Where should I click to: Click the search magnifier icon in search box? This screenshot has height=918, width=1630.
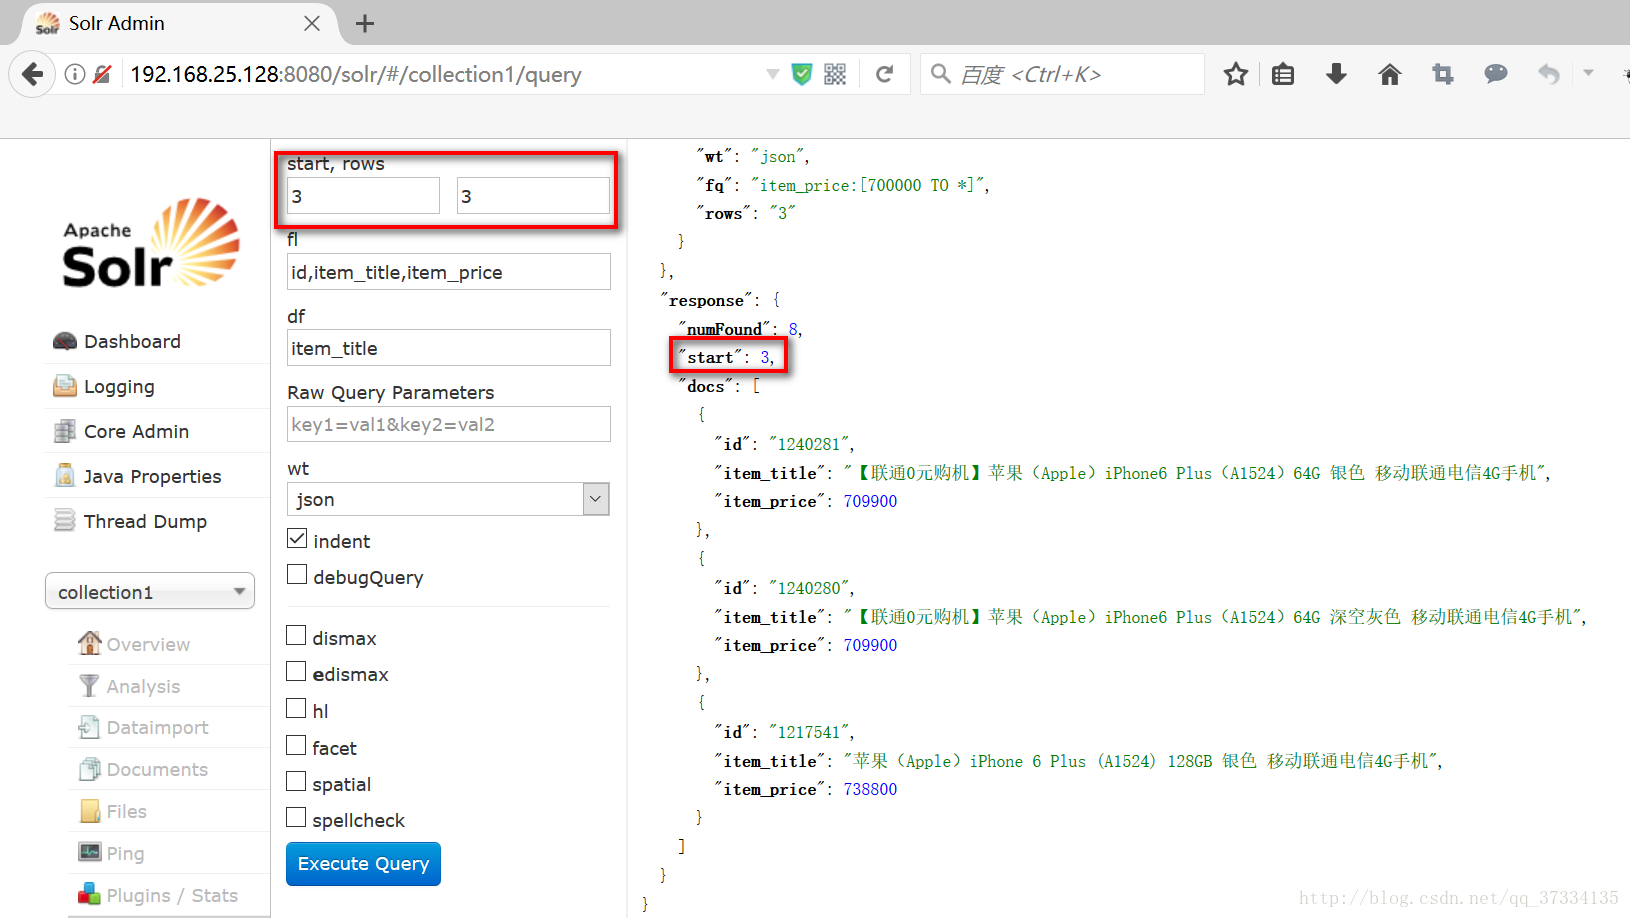point(940,74)
